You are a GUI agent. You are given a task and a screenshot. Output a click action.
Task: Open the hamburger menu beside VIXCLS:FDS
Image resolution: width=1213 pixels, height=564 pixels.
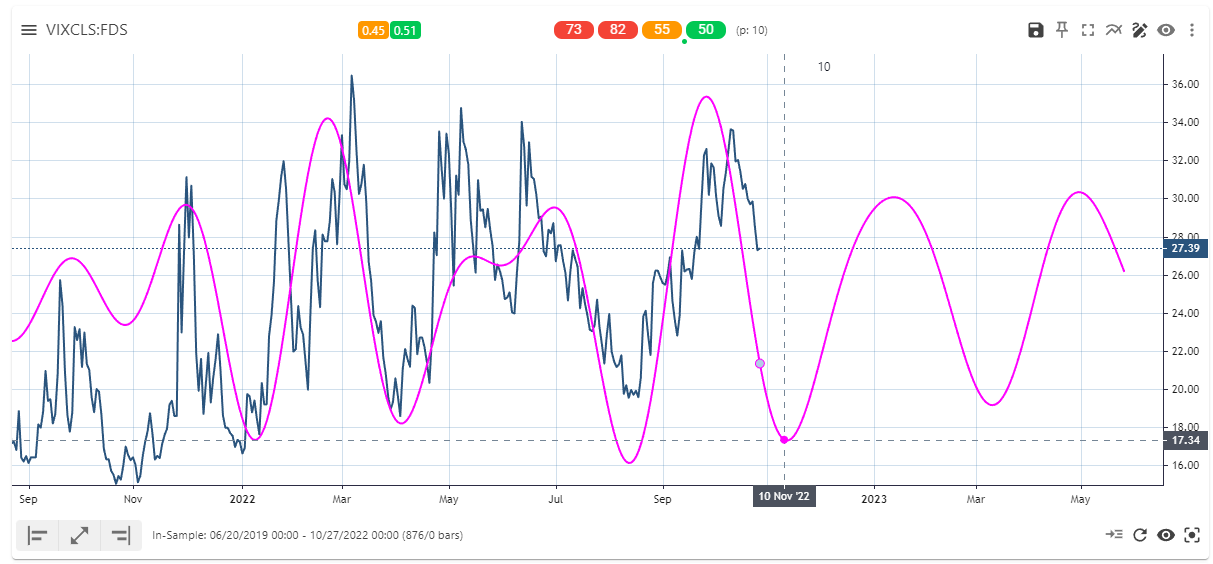point(29,30)
